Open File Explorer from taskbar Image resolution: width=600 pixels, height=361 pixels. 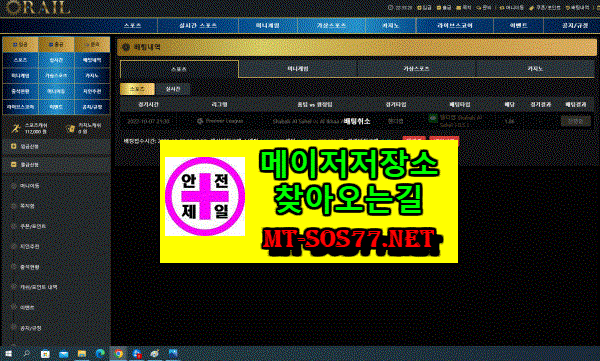pos(82,354)
